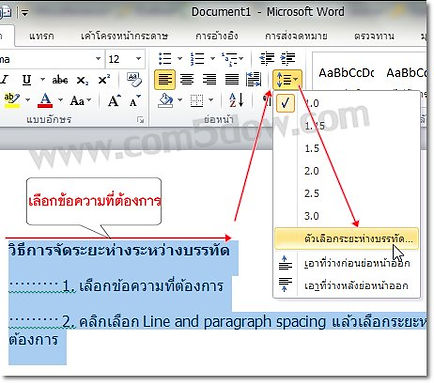
Task: Open Font dialog launcher in แบบอักษร group
Action: point(141,119)
